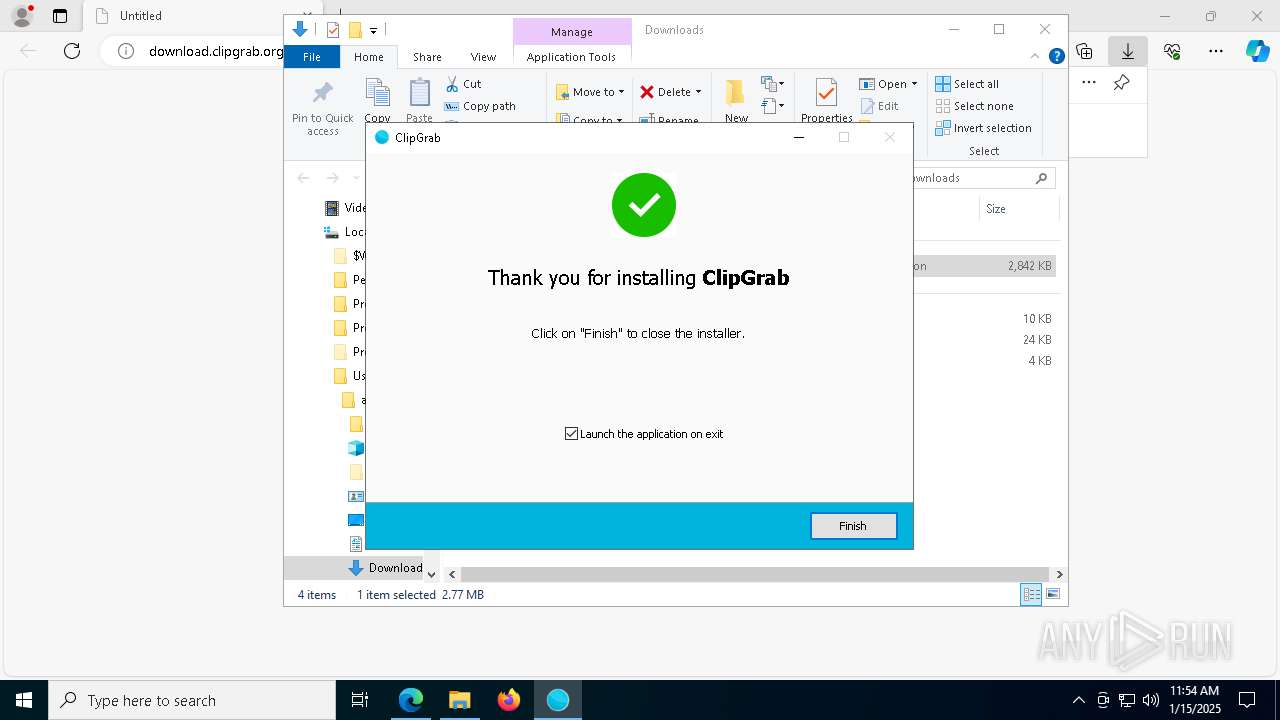
Task: Open Edge tab actions menu icon
Action: point(60,16)
